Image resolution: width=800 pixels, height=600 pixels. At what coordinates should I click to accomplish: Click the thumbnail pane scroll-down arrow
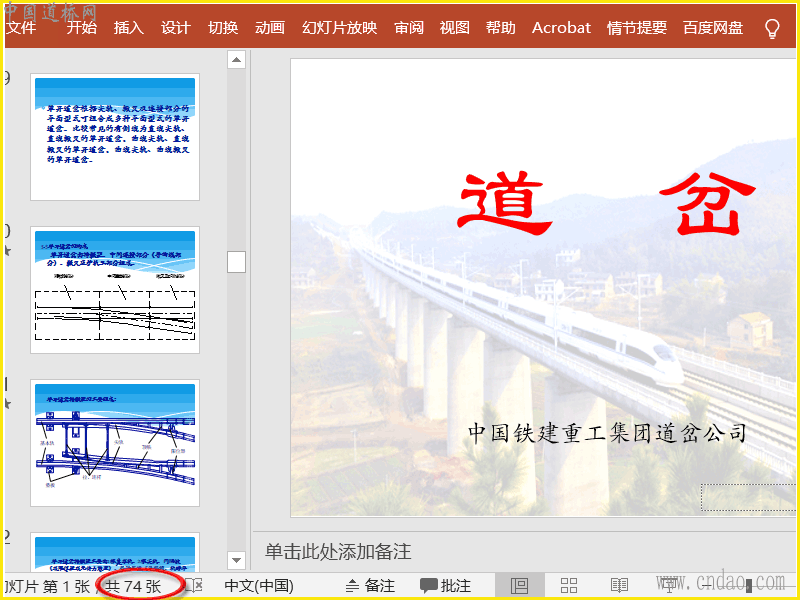[x=236, y=560]
